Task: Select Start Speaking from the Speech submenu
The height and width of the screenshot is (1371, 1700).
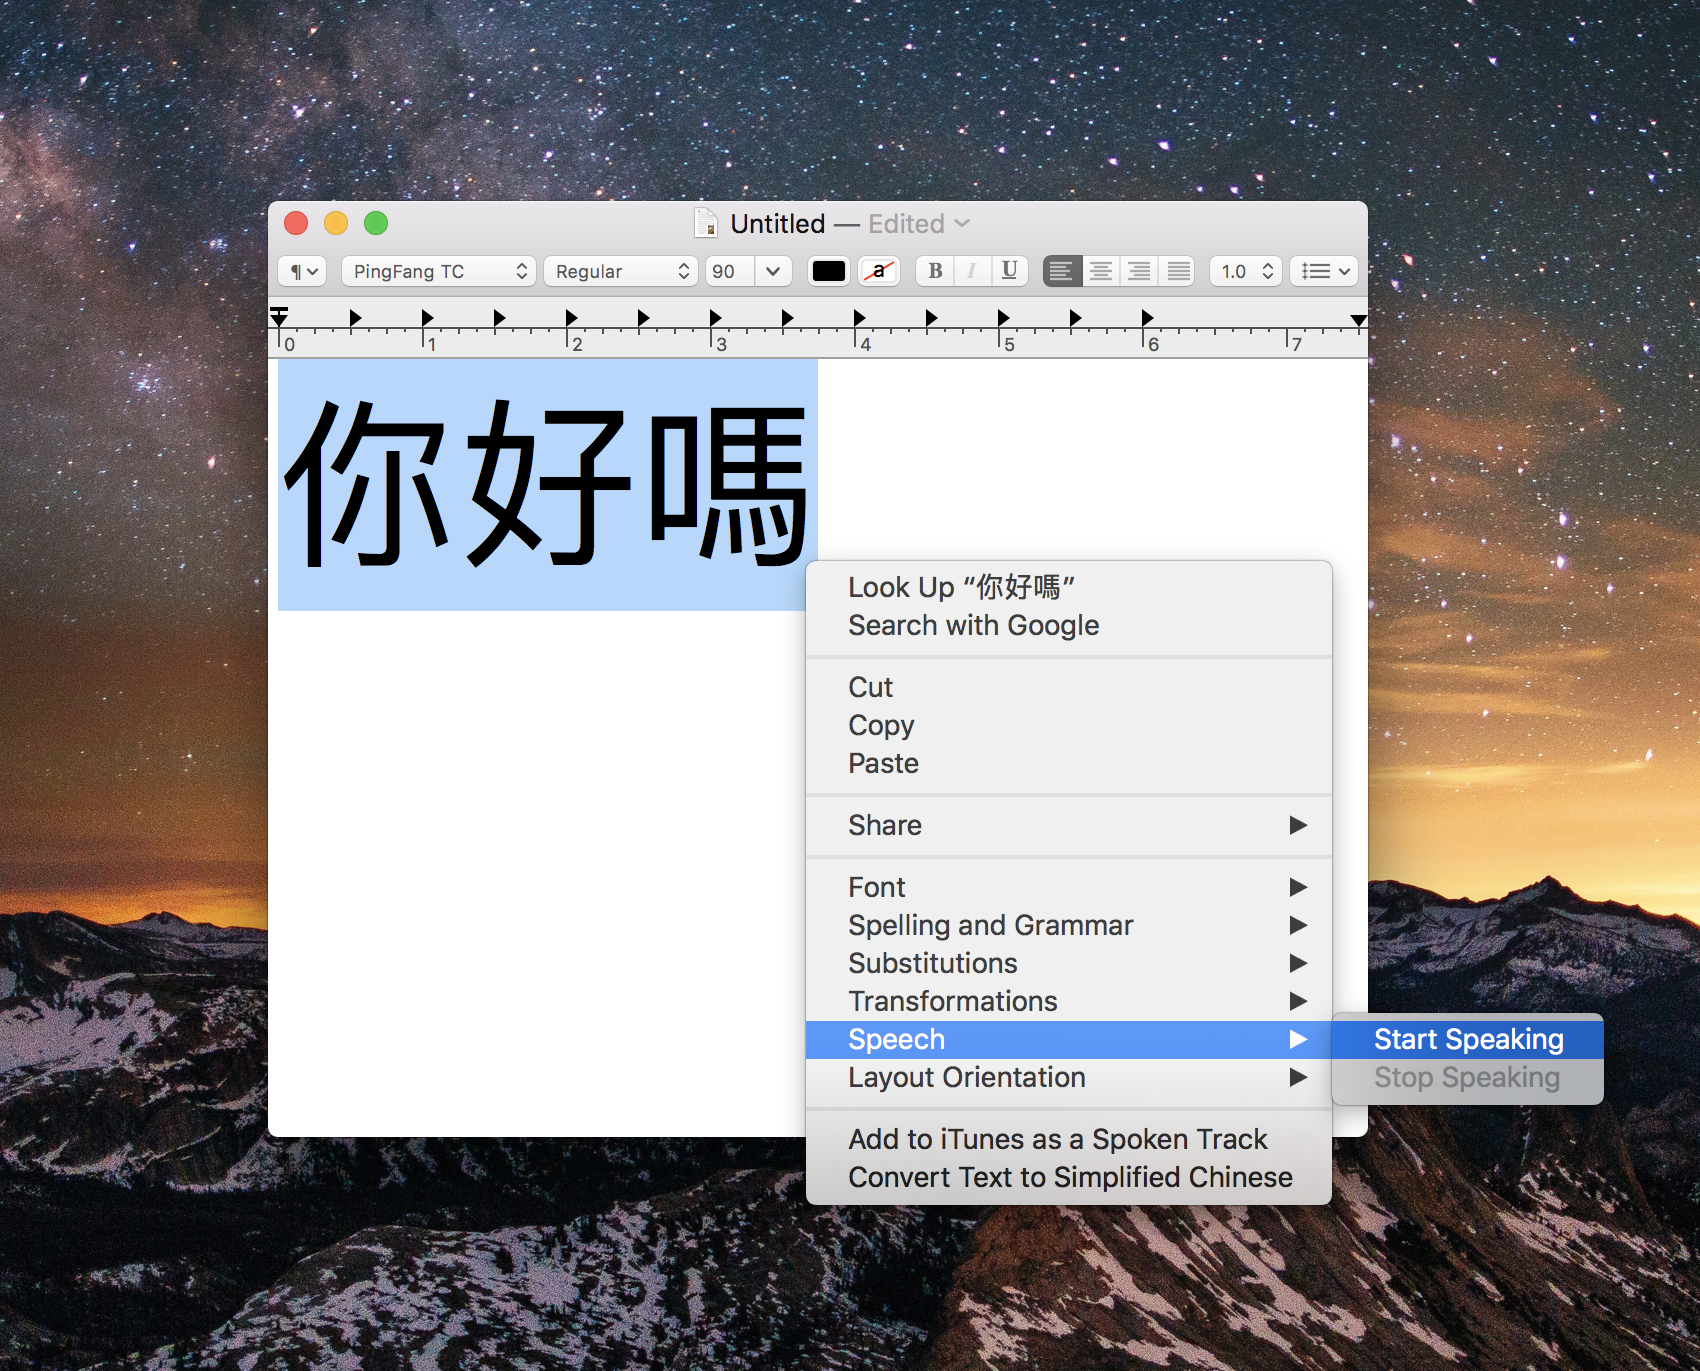Action: [x=1468, y=1039]
